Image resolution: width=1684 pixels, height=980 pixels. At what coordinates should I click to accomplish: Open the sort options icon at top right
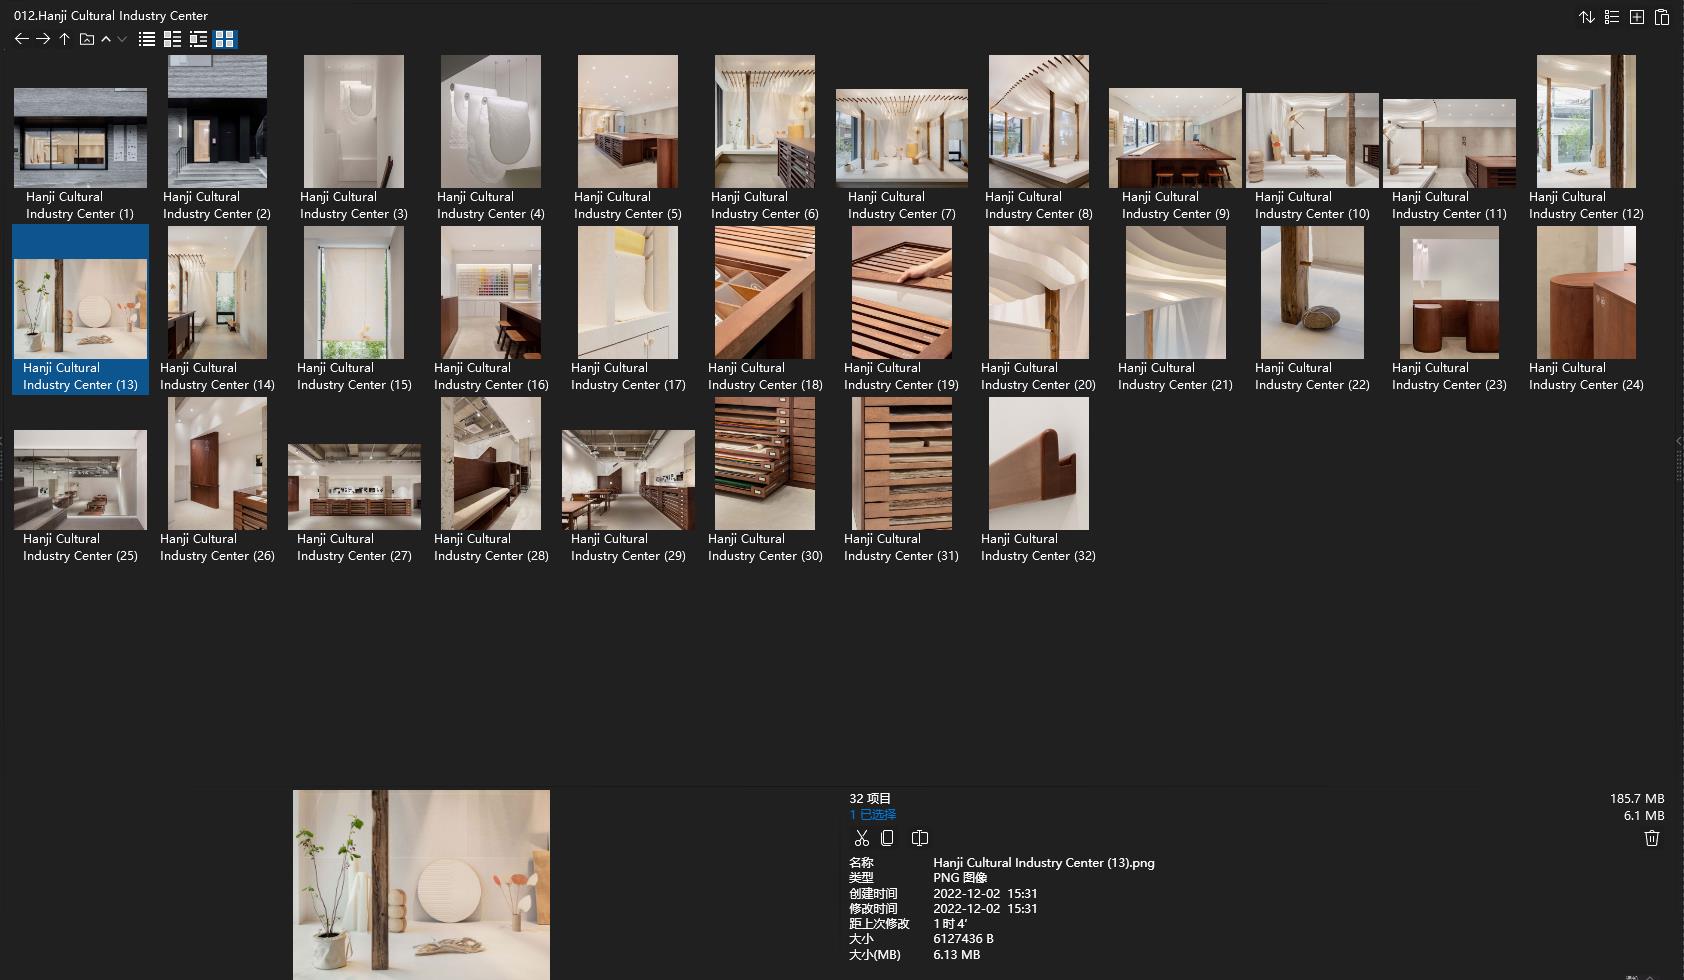1587,17
